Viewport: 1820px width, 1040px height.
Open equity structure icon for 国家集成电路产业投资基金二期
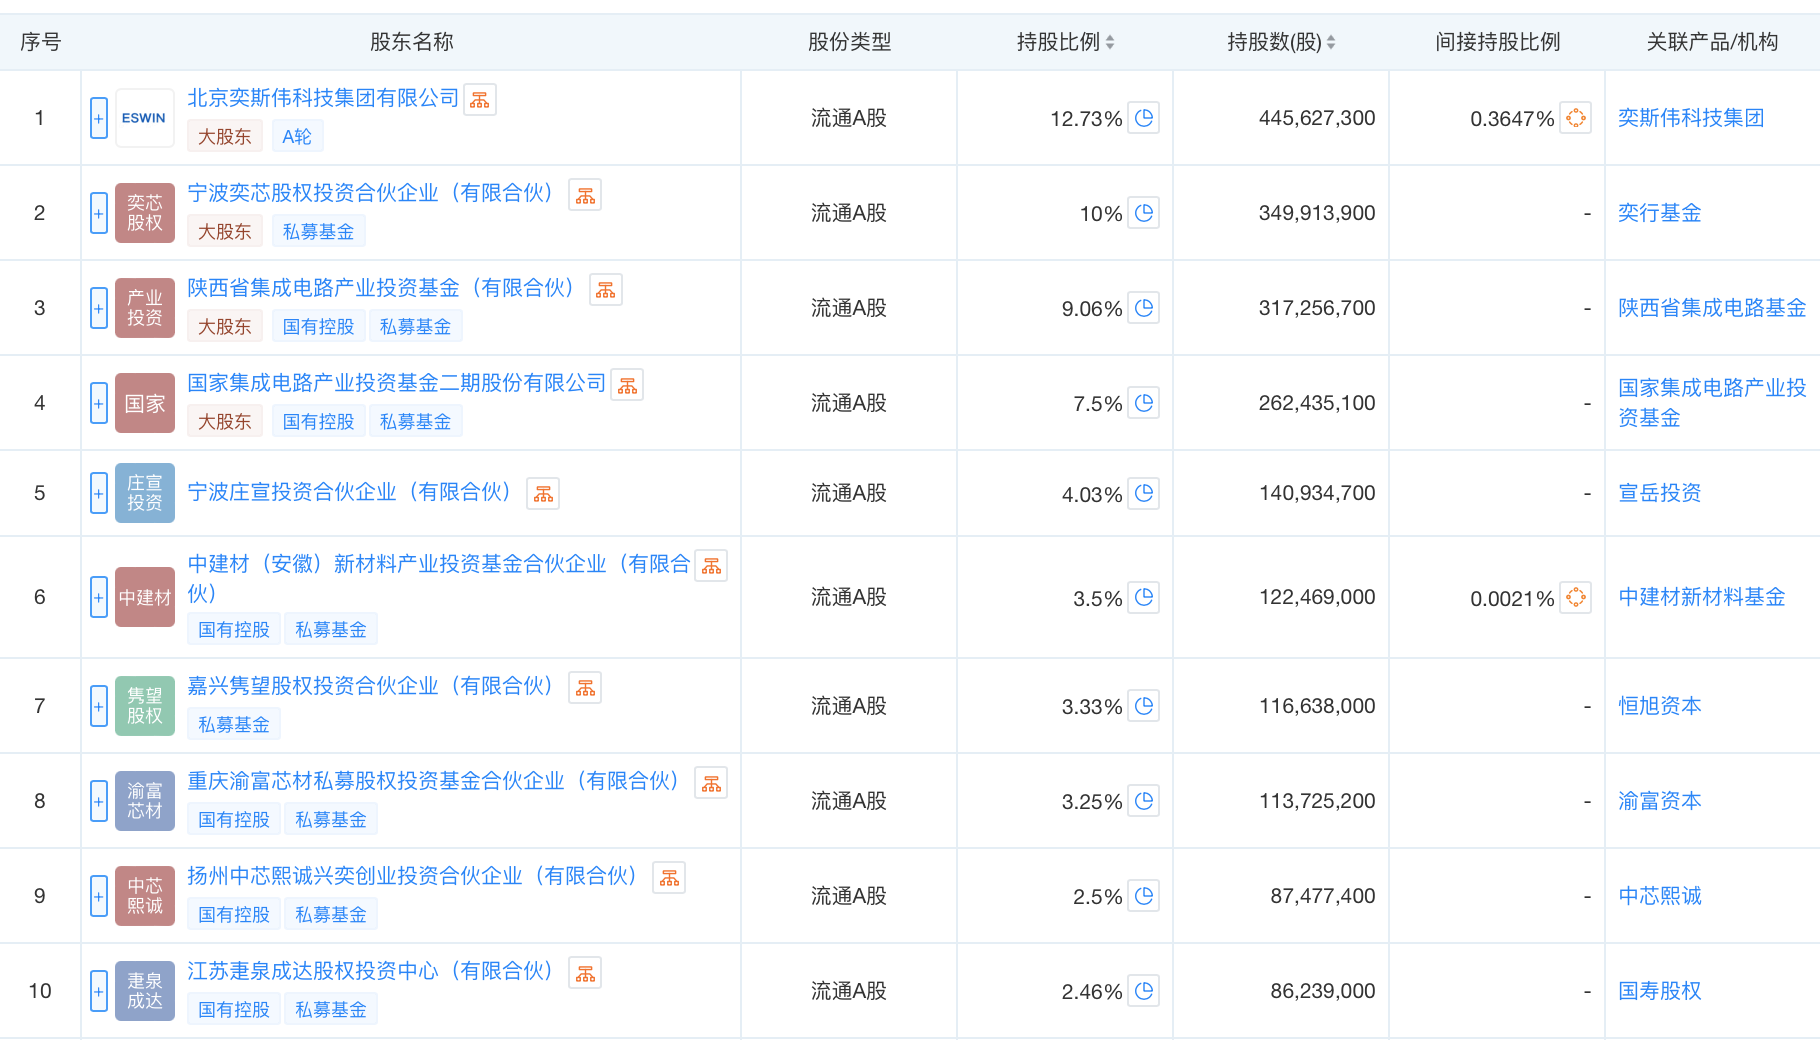coord(627,385)
